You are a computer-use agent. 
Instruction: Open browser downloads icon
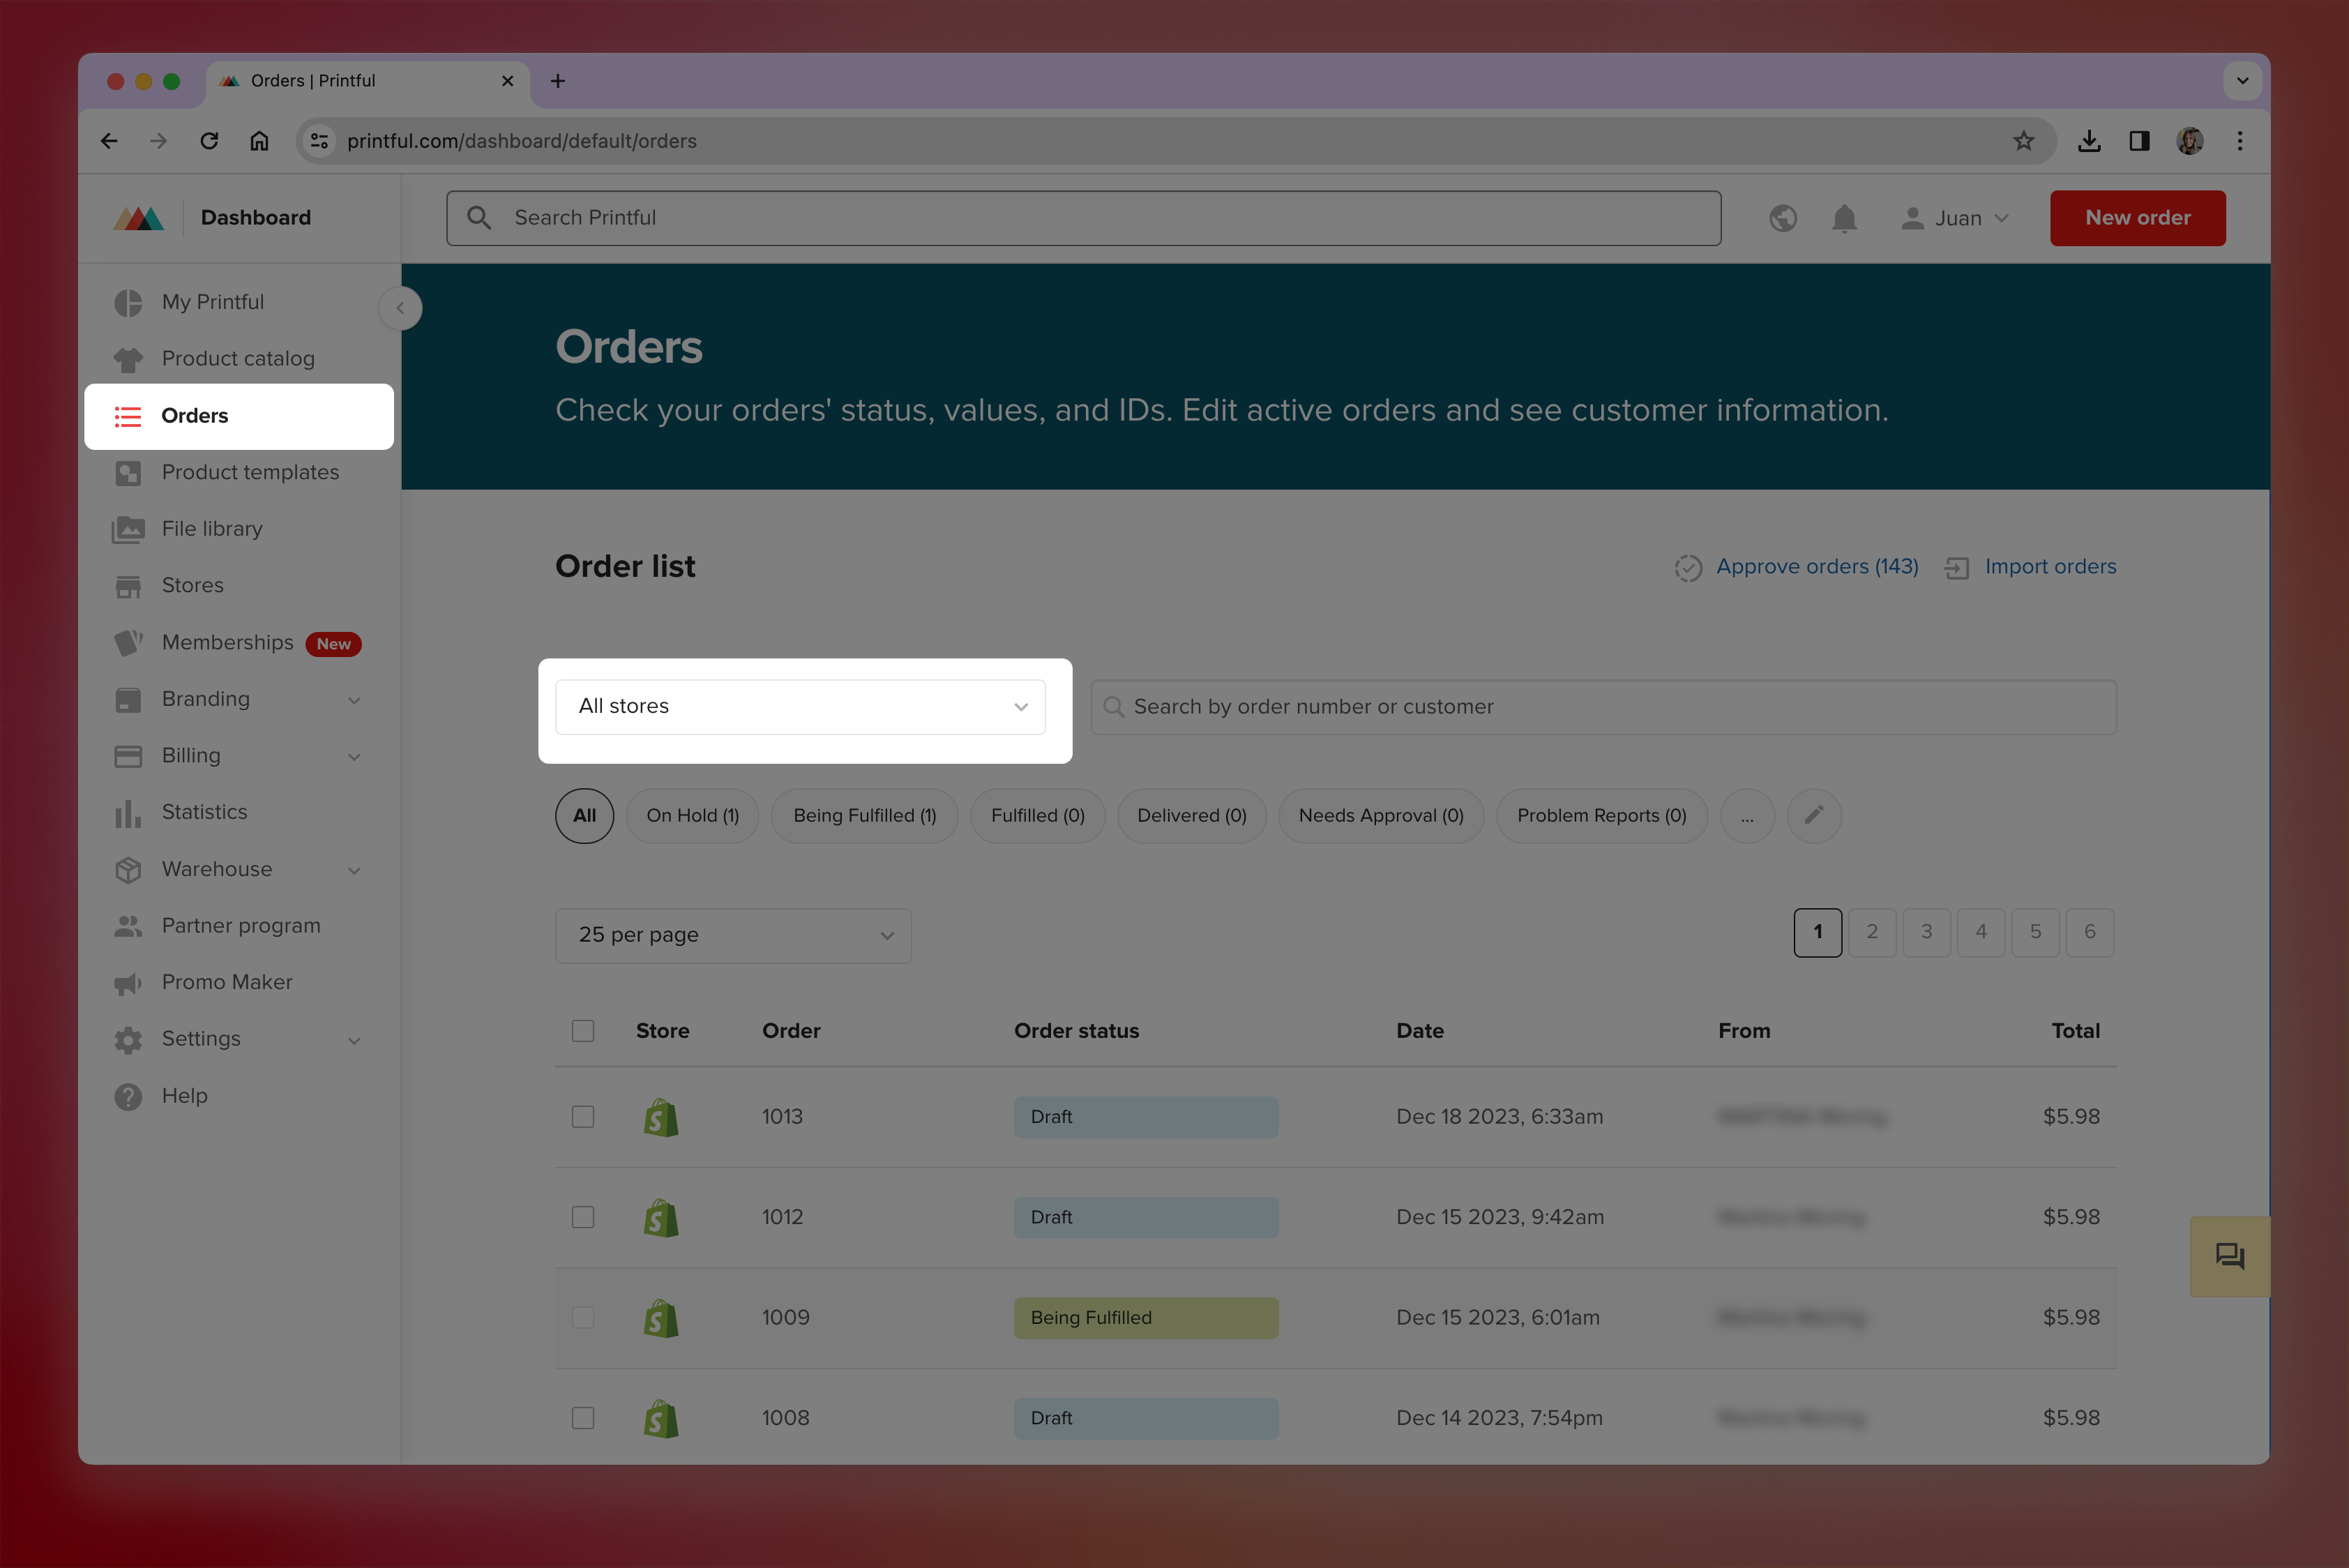[2088, 141]
